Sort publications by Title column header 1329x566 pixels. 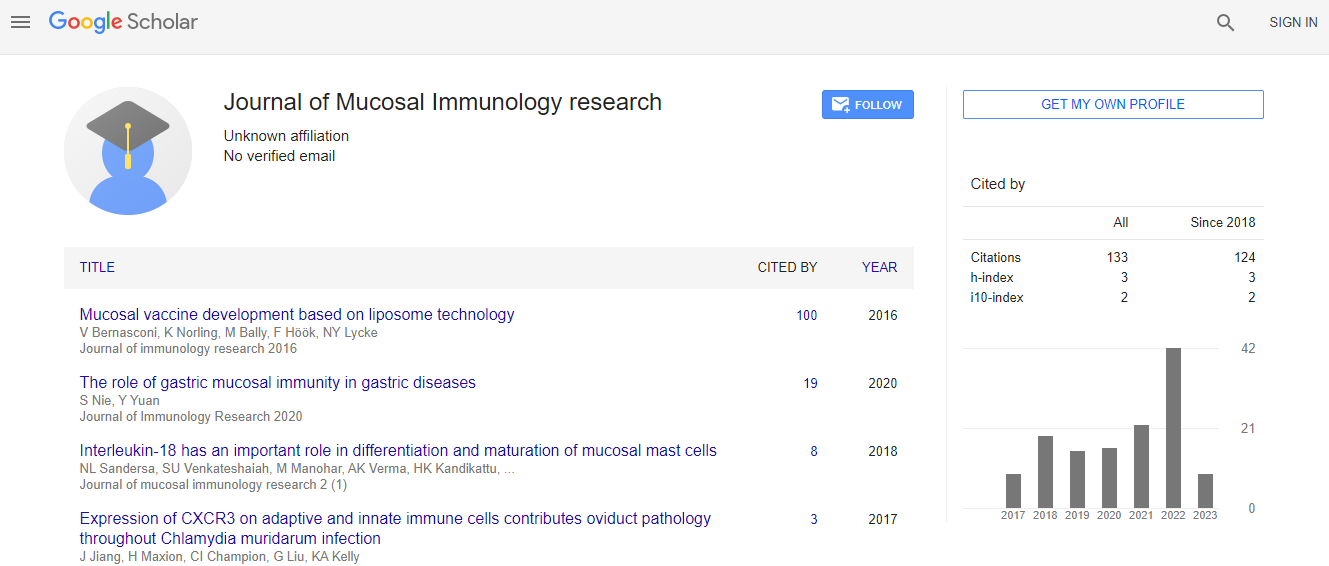[97, 267]
